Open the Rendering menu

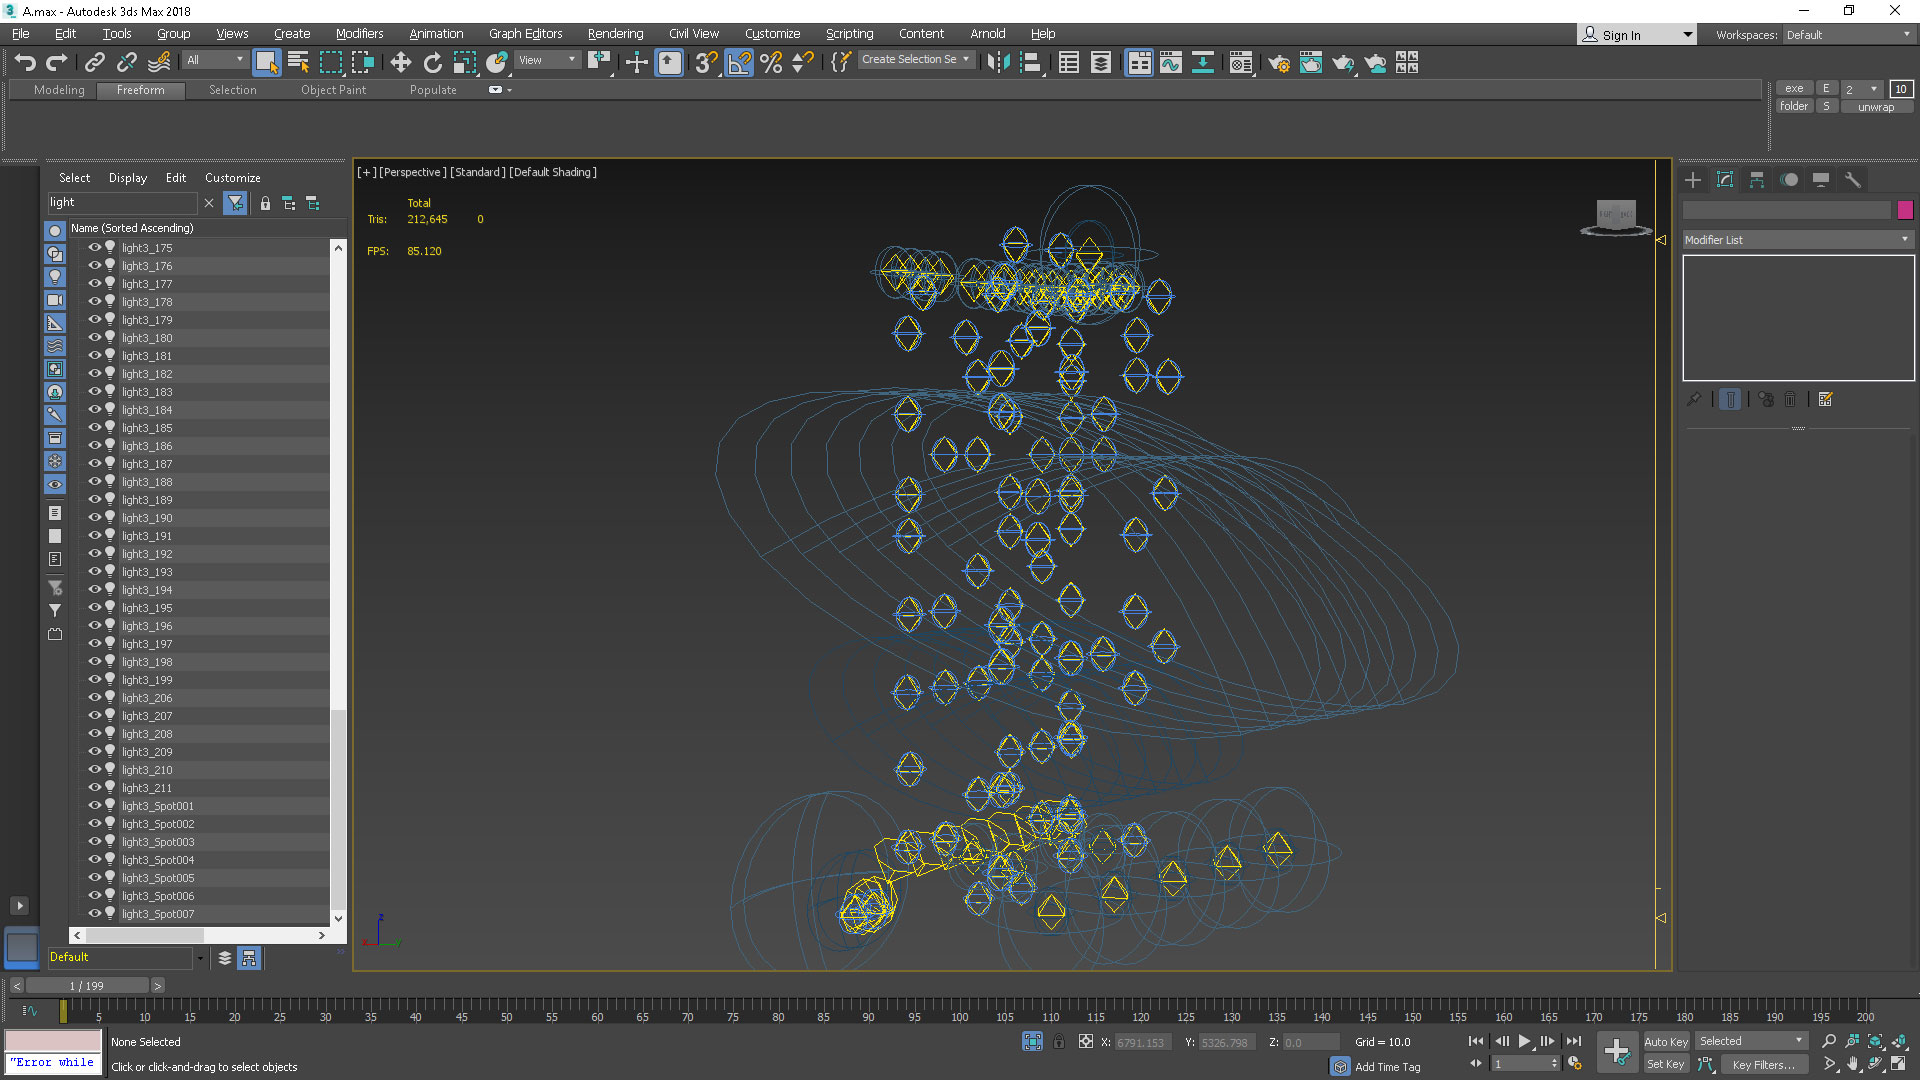pyautogui.click(x=615, y=34)
